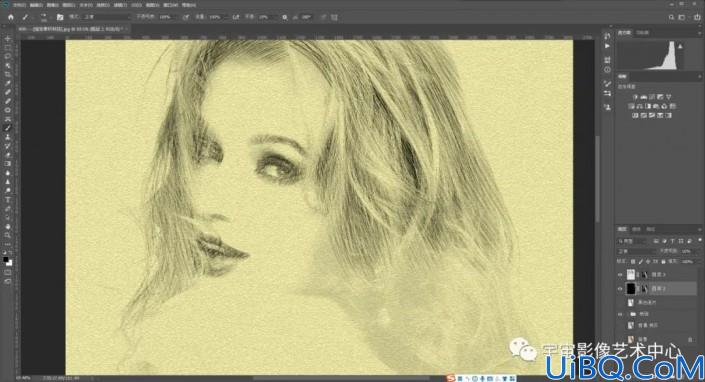The height and width of the screenshot is (382, 705).
Task: Switch to the Navigator tab
Action: pos(643,33)
